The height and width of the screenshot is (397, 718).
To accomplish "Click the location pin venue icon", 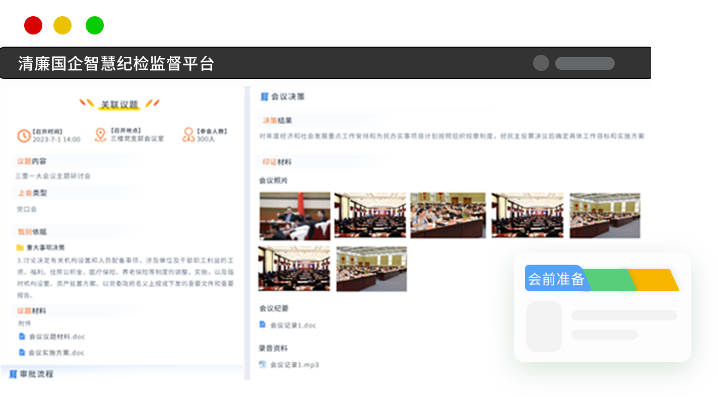I will [x=100, y=135].
